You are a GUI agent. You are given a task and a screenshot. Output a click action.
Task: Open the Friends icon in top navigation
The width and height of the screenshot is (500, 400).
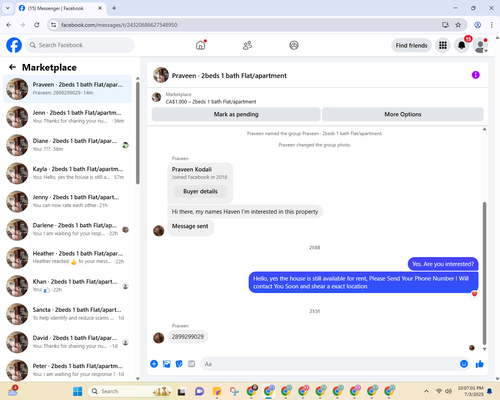247,45
